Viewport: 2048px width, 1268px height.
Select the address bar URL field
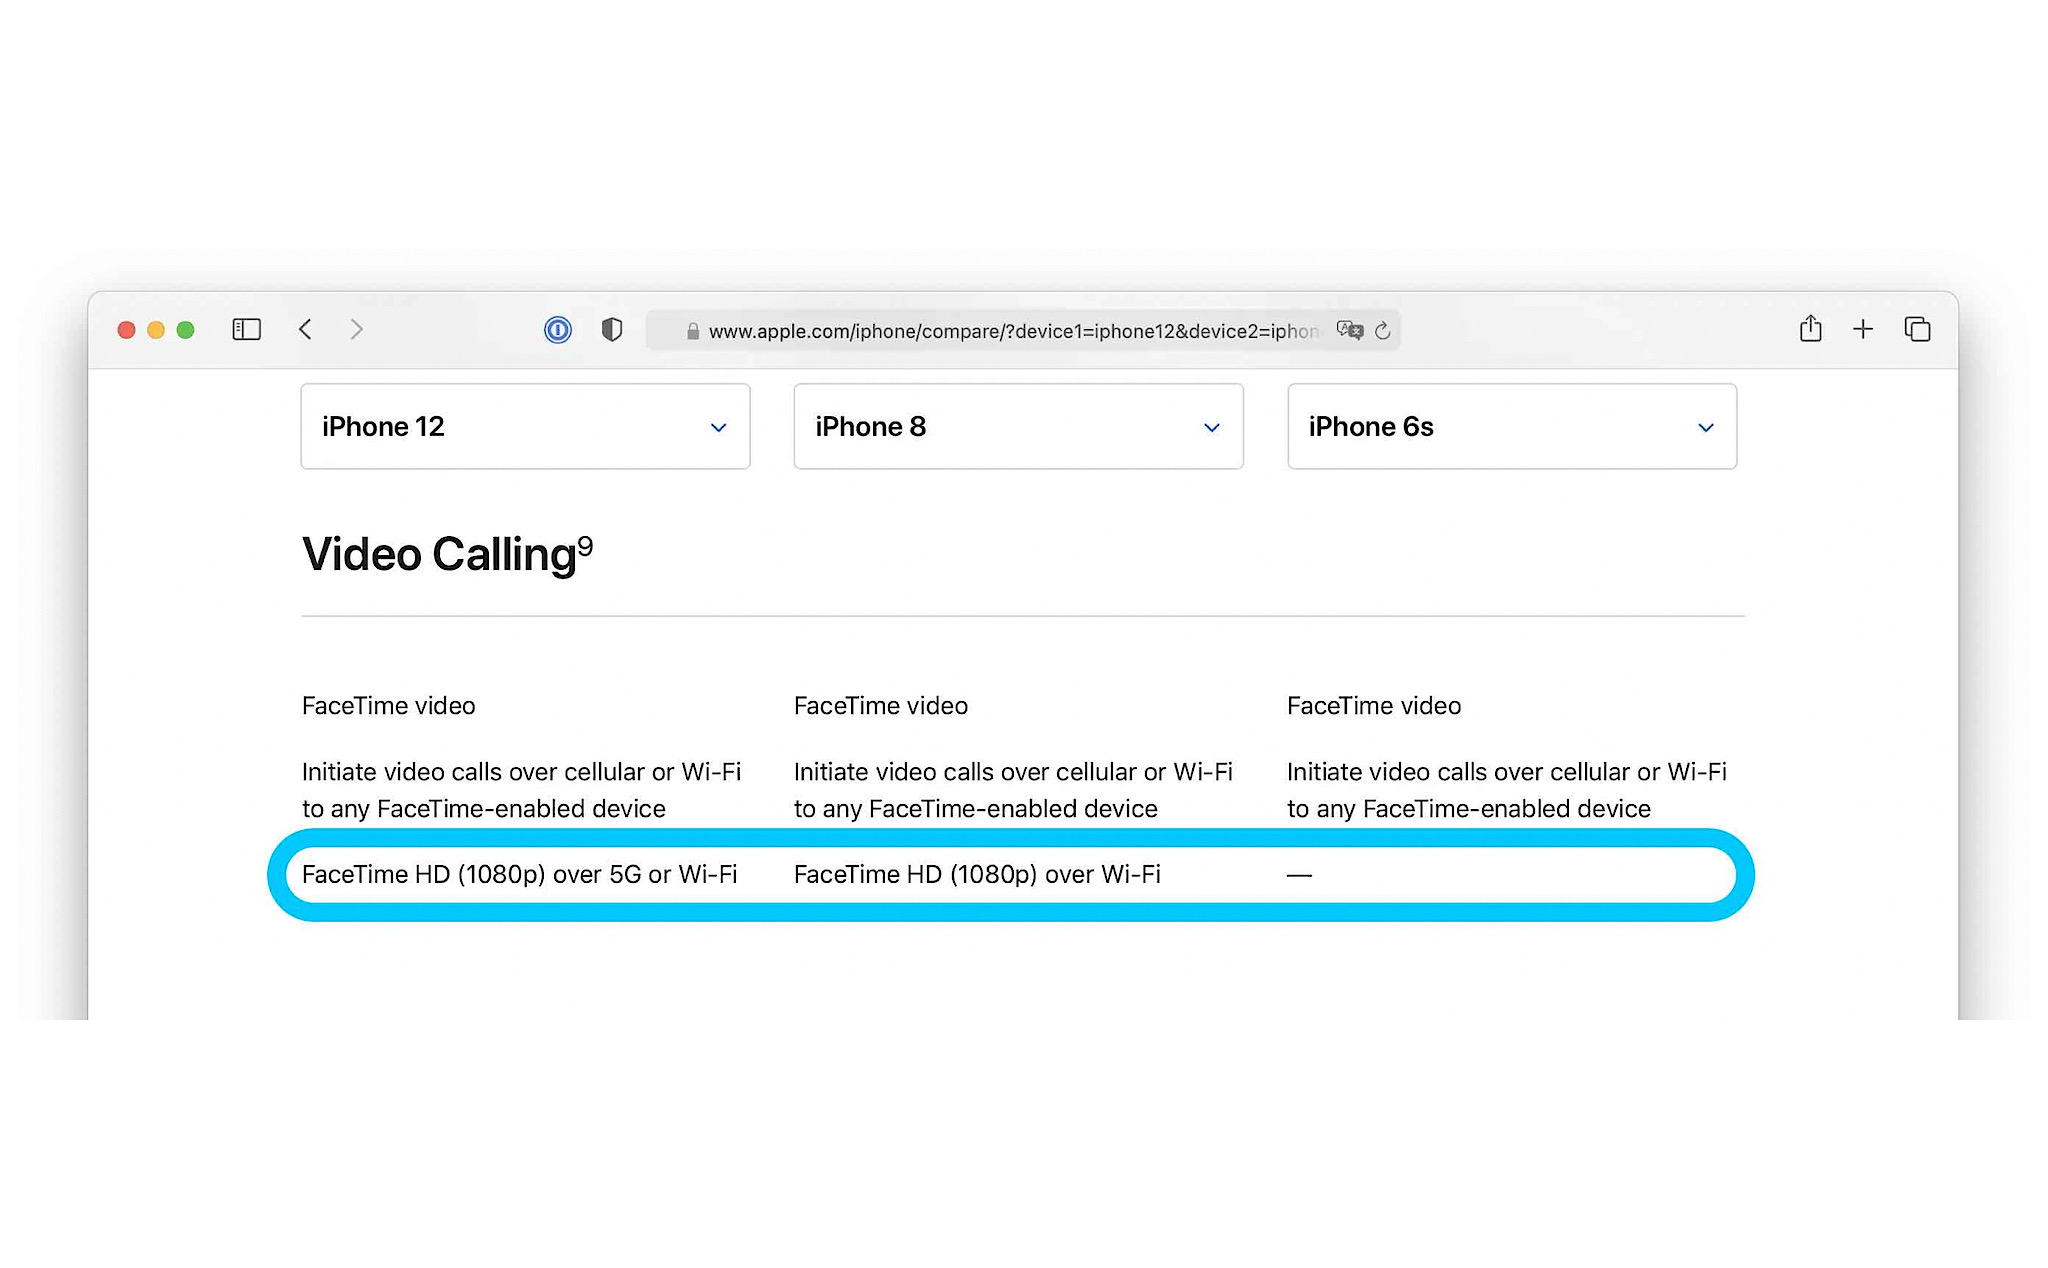1024,331
